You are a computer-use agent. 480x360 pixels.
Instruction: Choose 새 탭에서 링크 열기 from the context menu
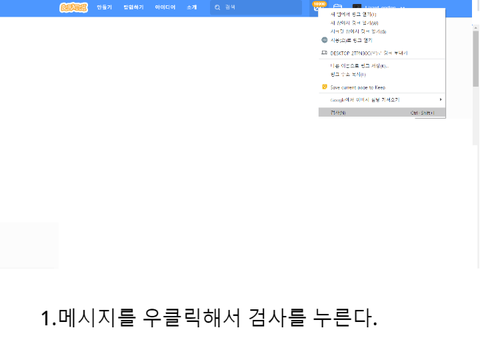(382, 14)
